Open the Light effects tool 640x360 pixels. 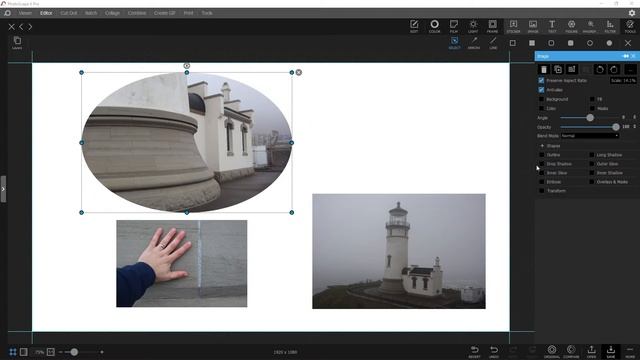(473, 26)
